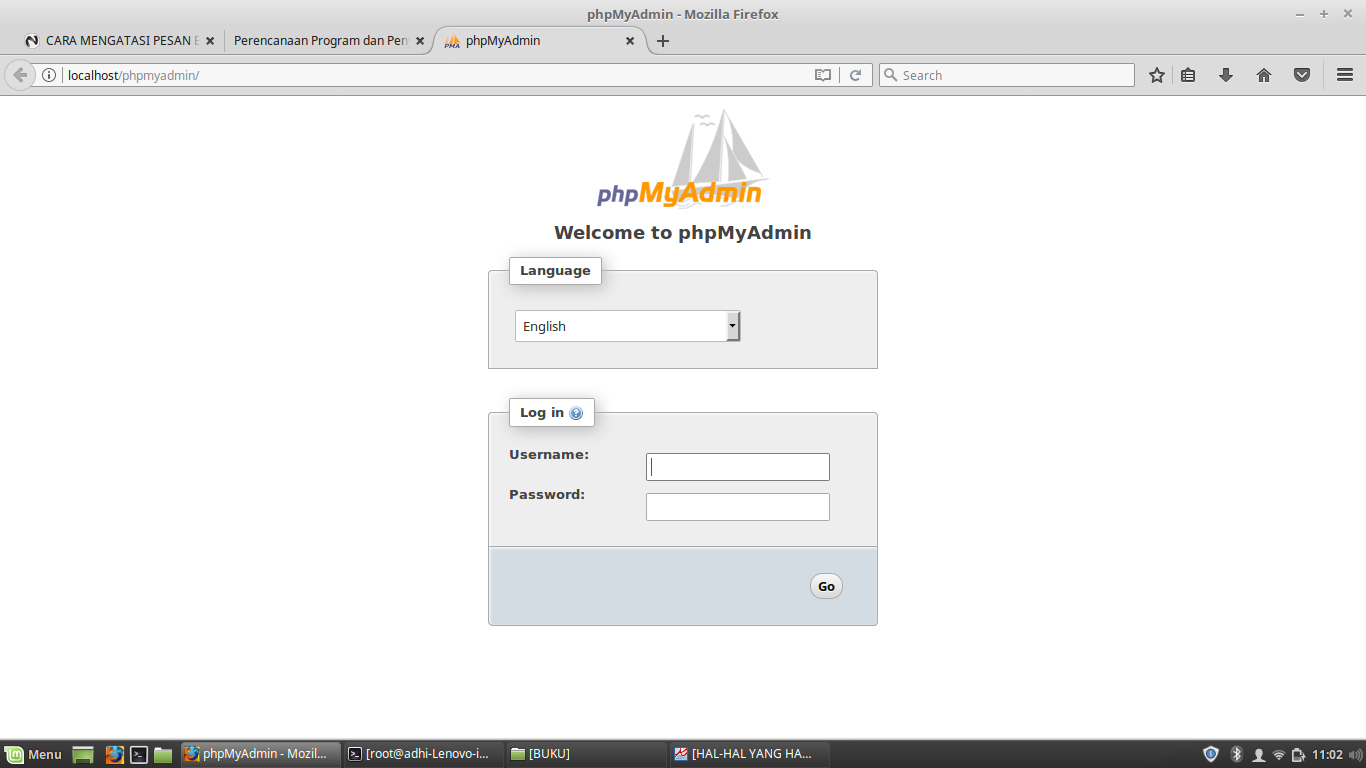Launch Firefox from the panel launcher
This screenshot has width=1366, height=768.
pos(115,754)
